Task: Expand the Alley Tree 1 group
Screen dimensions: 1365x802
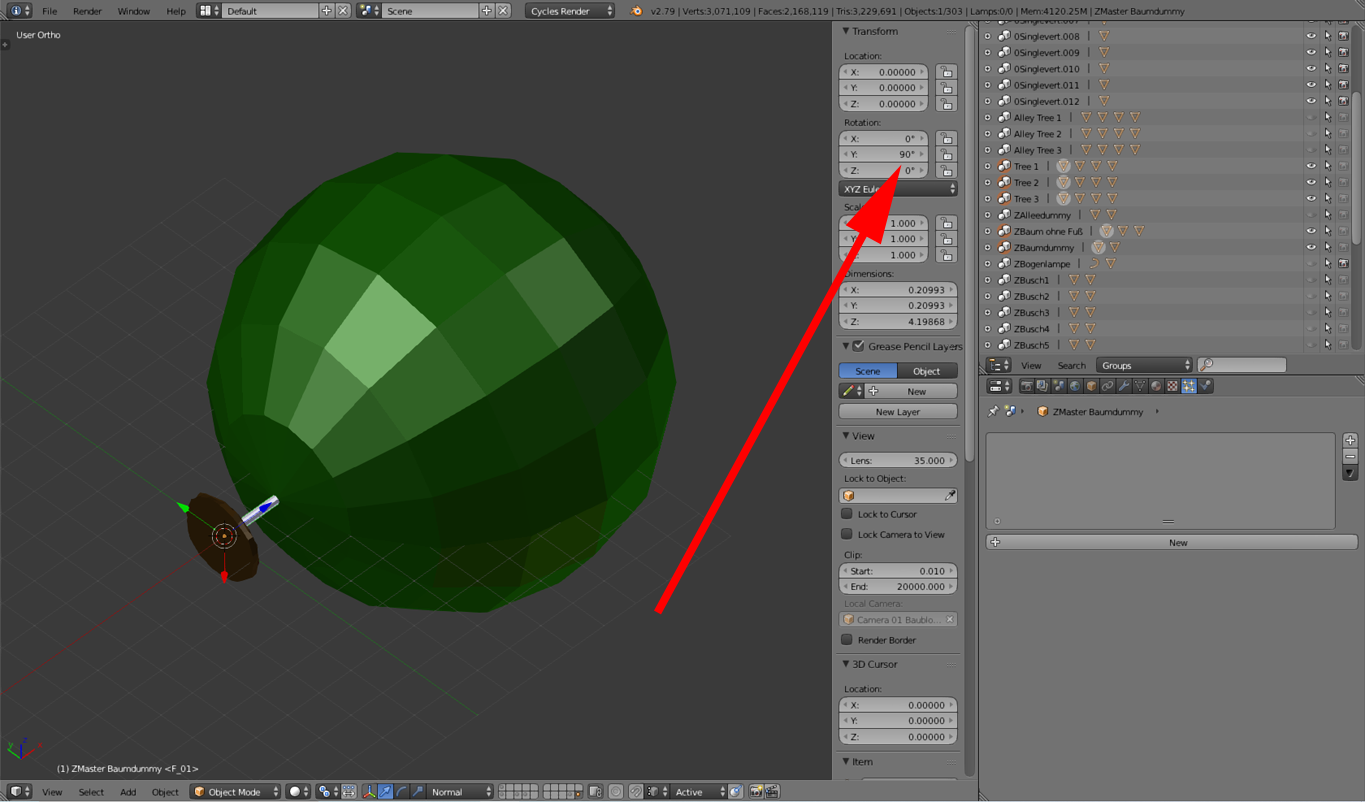Action: [x=988, y=118]
